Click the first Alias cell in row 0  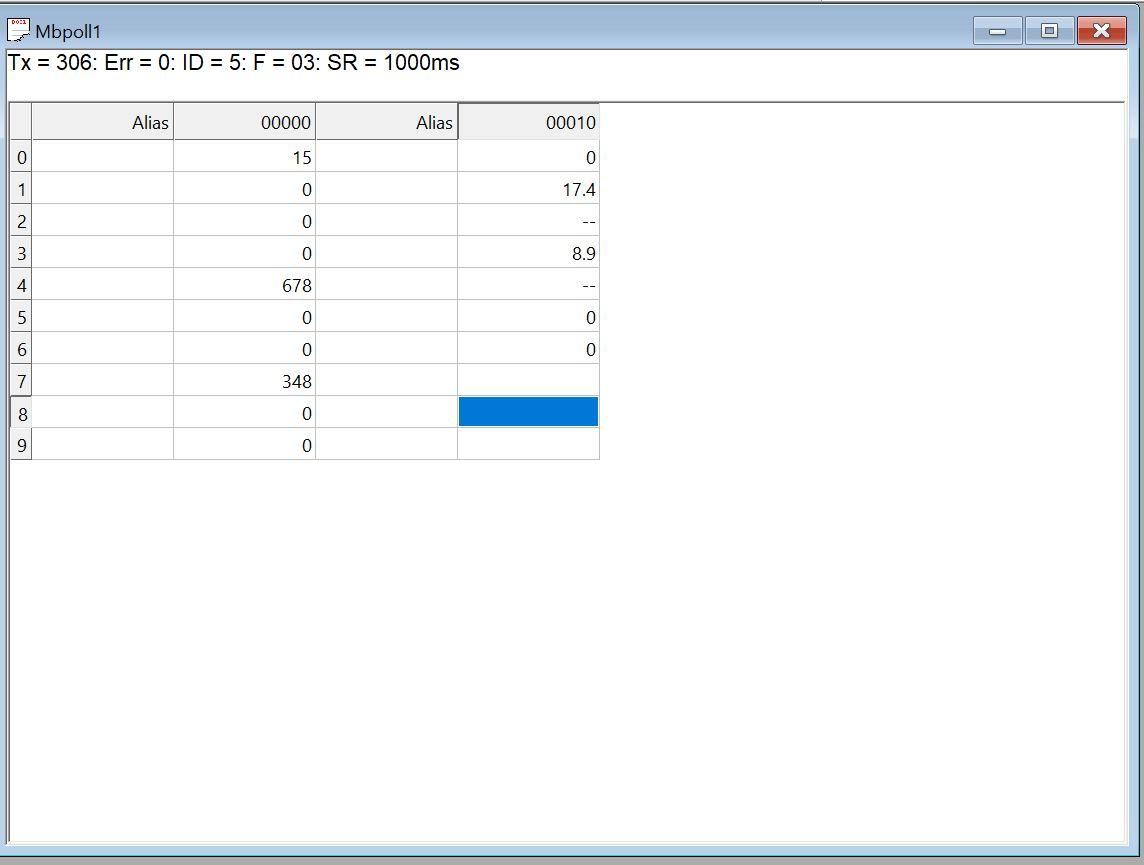(x=103, y=157)
